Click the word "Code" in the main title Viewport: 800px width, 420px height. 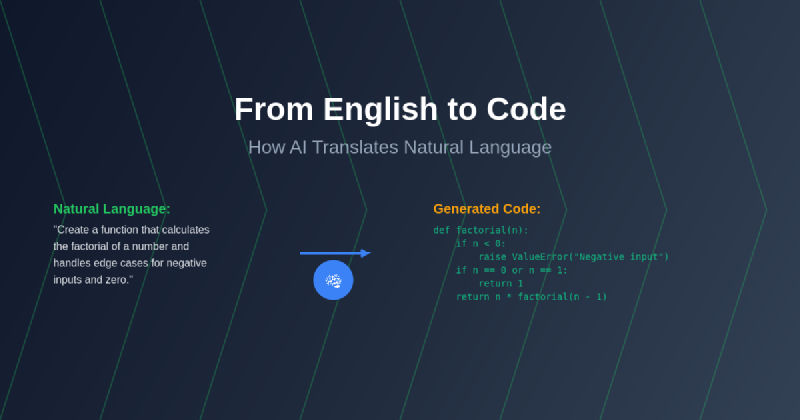pos(527,109)
